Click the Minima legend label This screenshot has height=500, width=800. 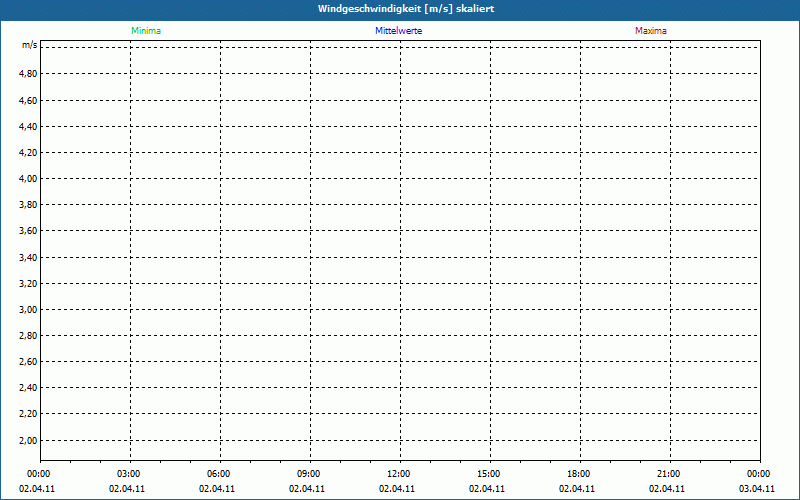pos(145,31)
